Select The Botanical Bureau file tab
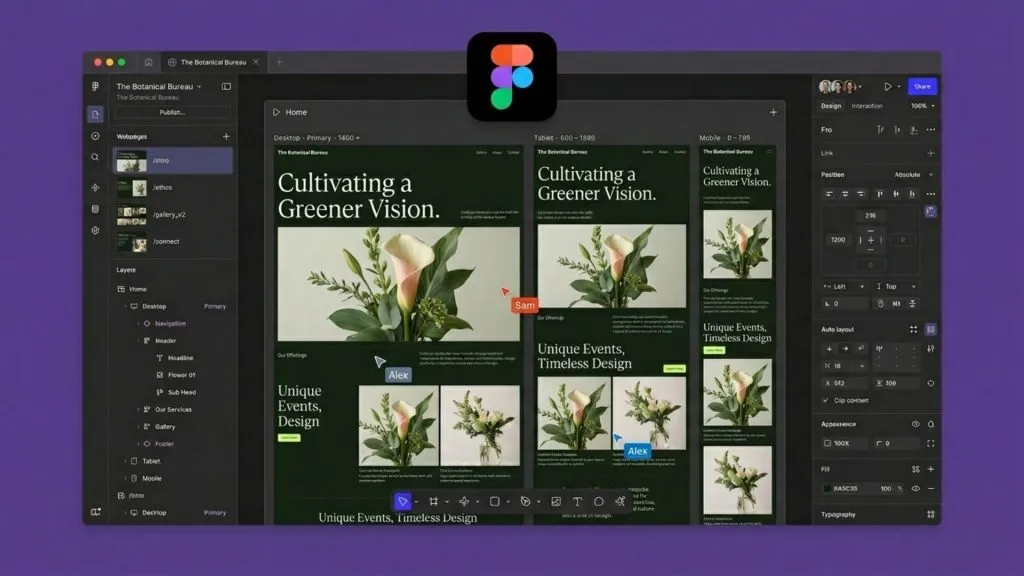The width and height of the screenshot is (1024, 576). click(x=214, y=62)
